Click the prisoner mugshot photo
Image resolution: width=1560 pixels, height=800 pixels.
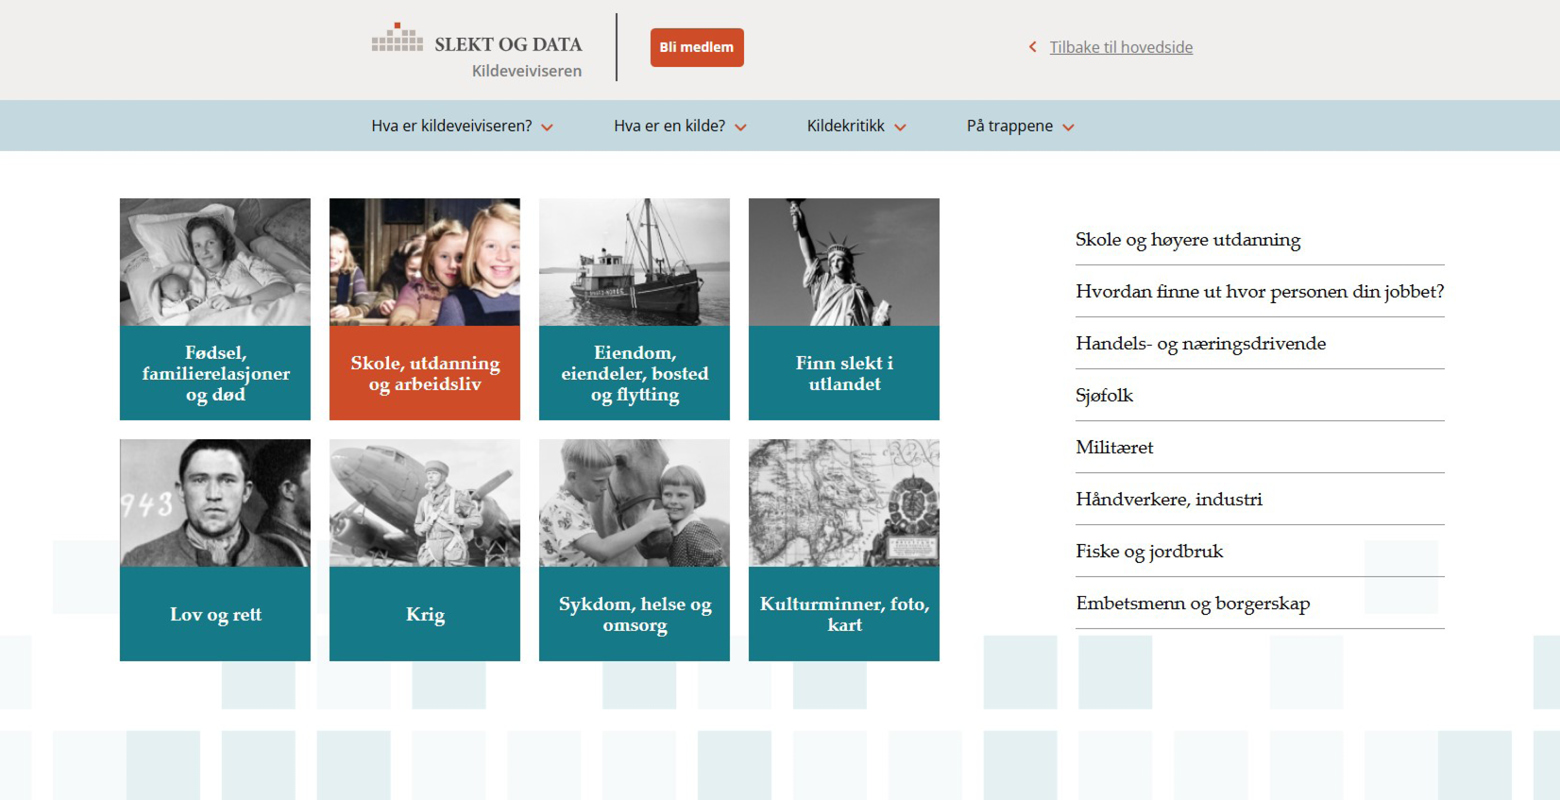pyautogui.click(x=215, y=503)
